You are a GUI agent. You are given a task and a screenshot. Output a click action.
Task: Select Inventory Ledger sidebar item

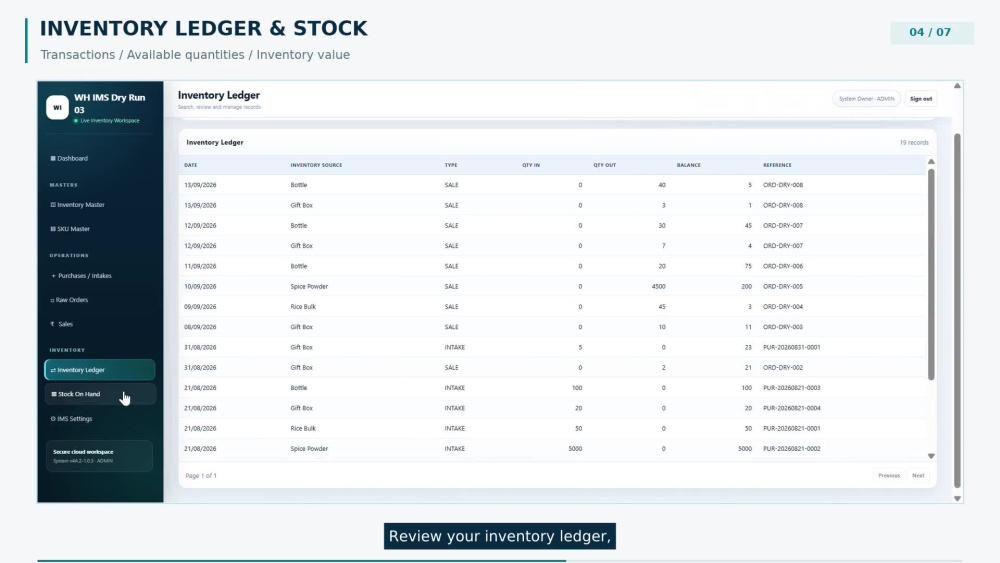pos(99,370)
